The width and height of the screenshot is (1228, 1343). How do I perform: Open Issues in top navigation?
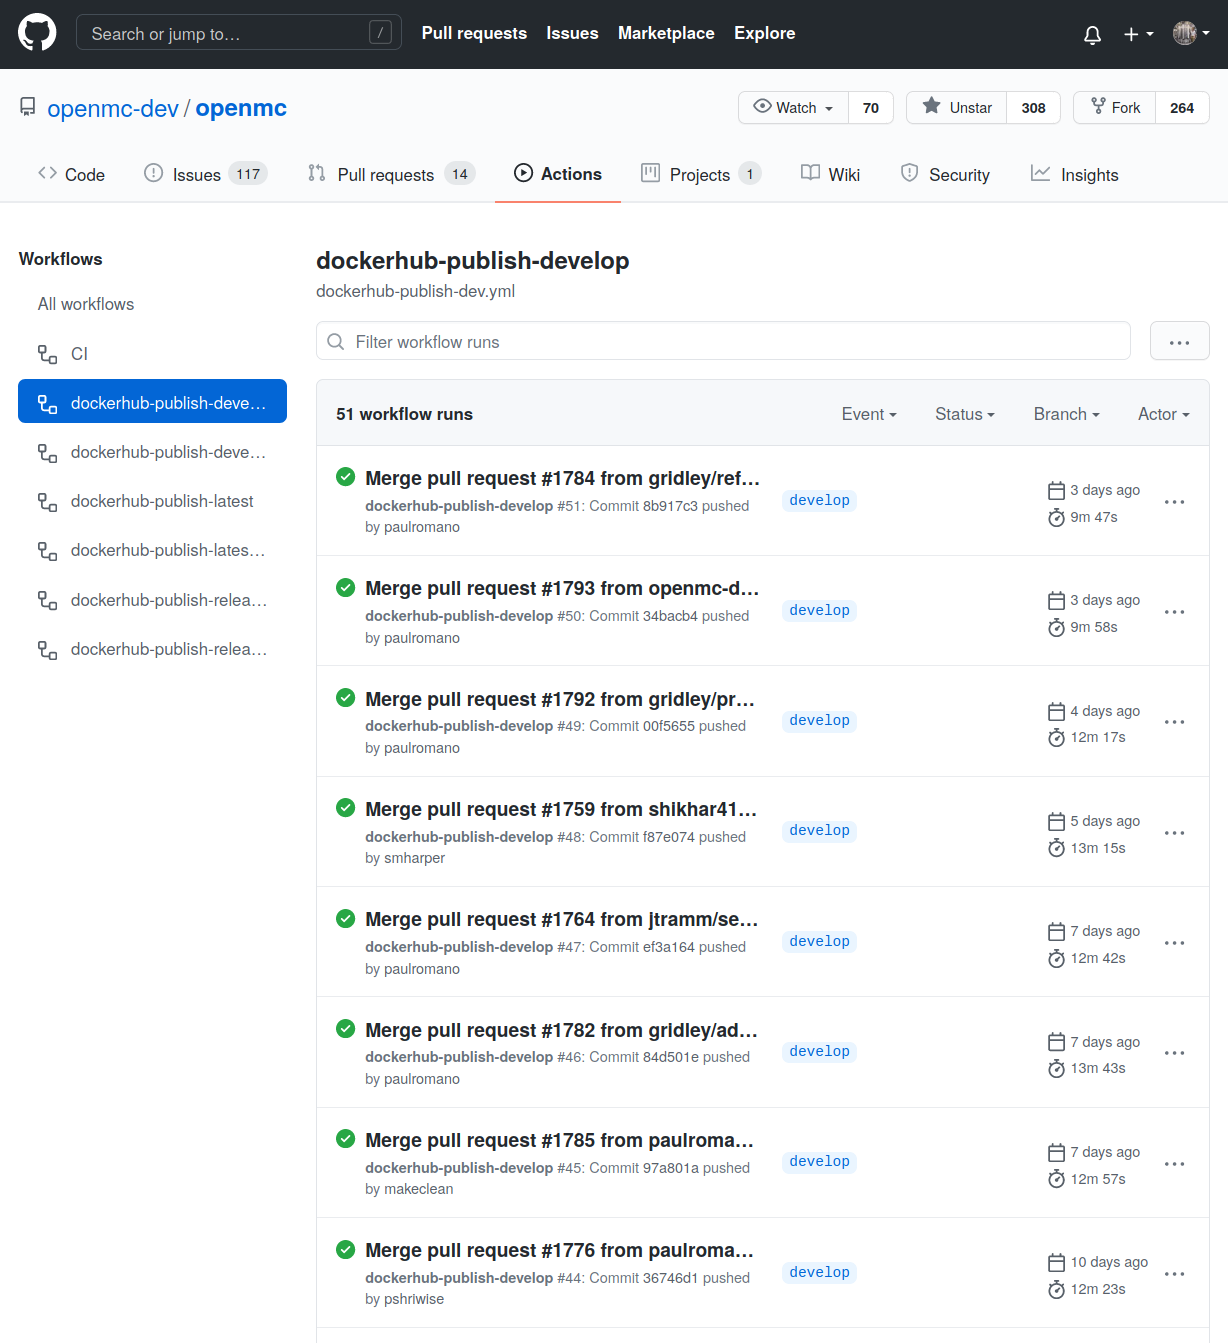coord(572,33)
